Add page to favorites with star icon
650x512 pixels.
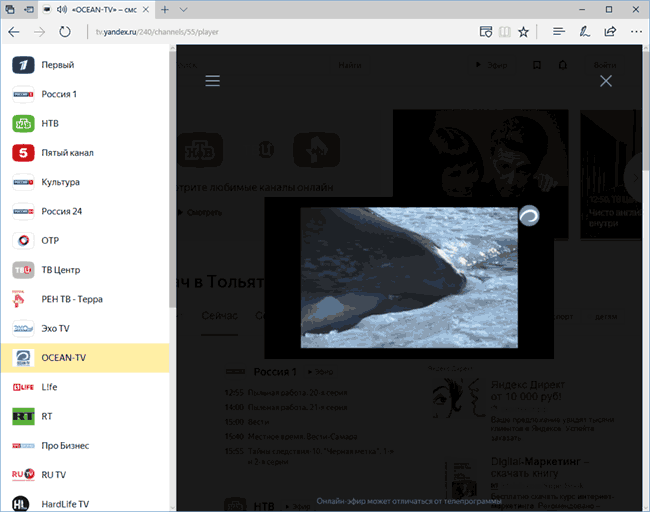coord(524,31)
